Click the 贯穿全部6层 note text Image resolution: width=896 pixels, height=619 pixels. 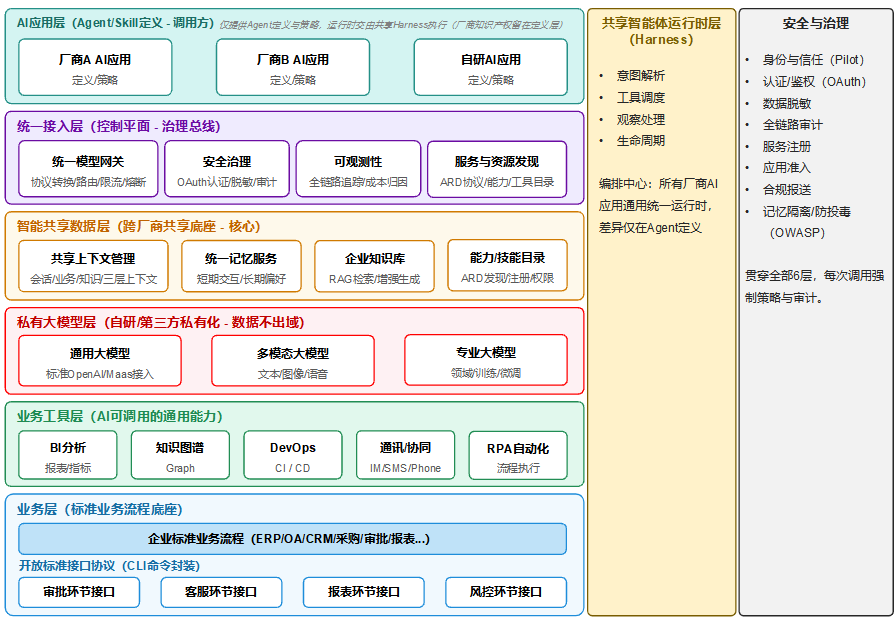click(814, 286)
